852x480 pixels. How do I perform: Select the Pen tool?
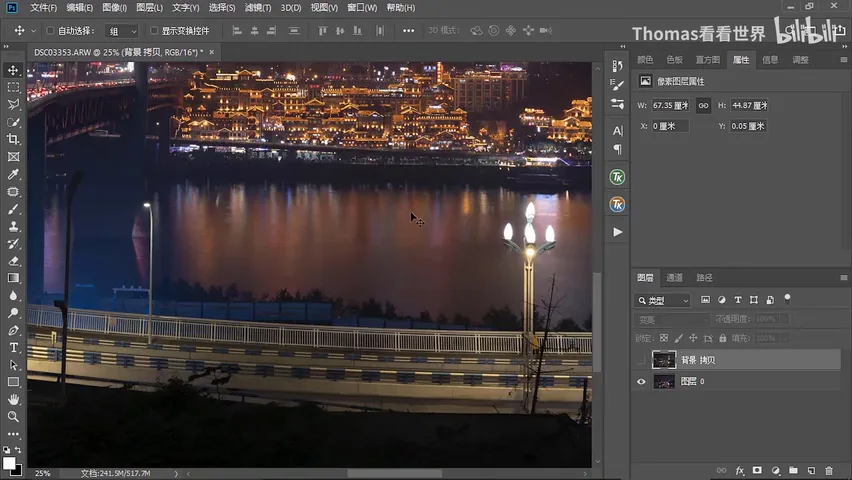click(x=14, y=330)
